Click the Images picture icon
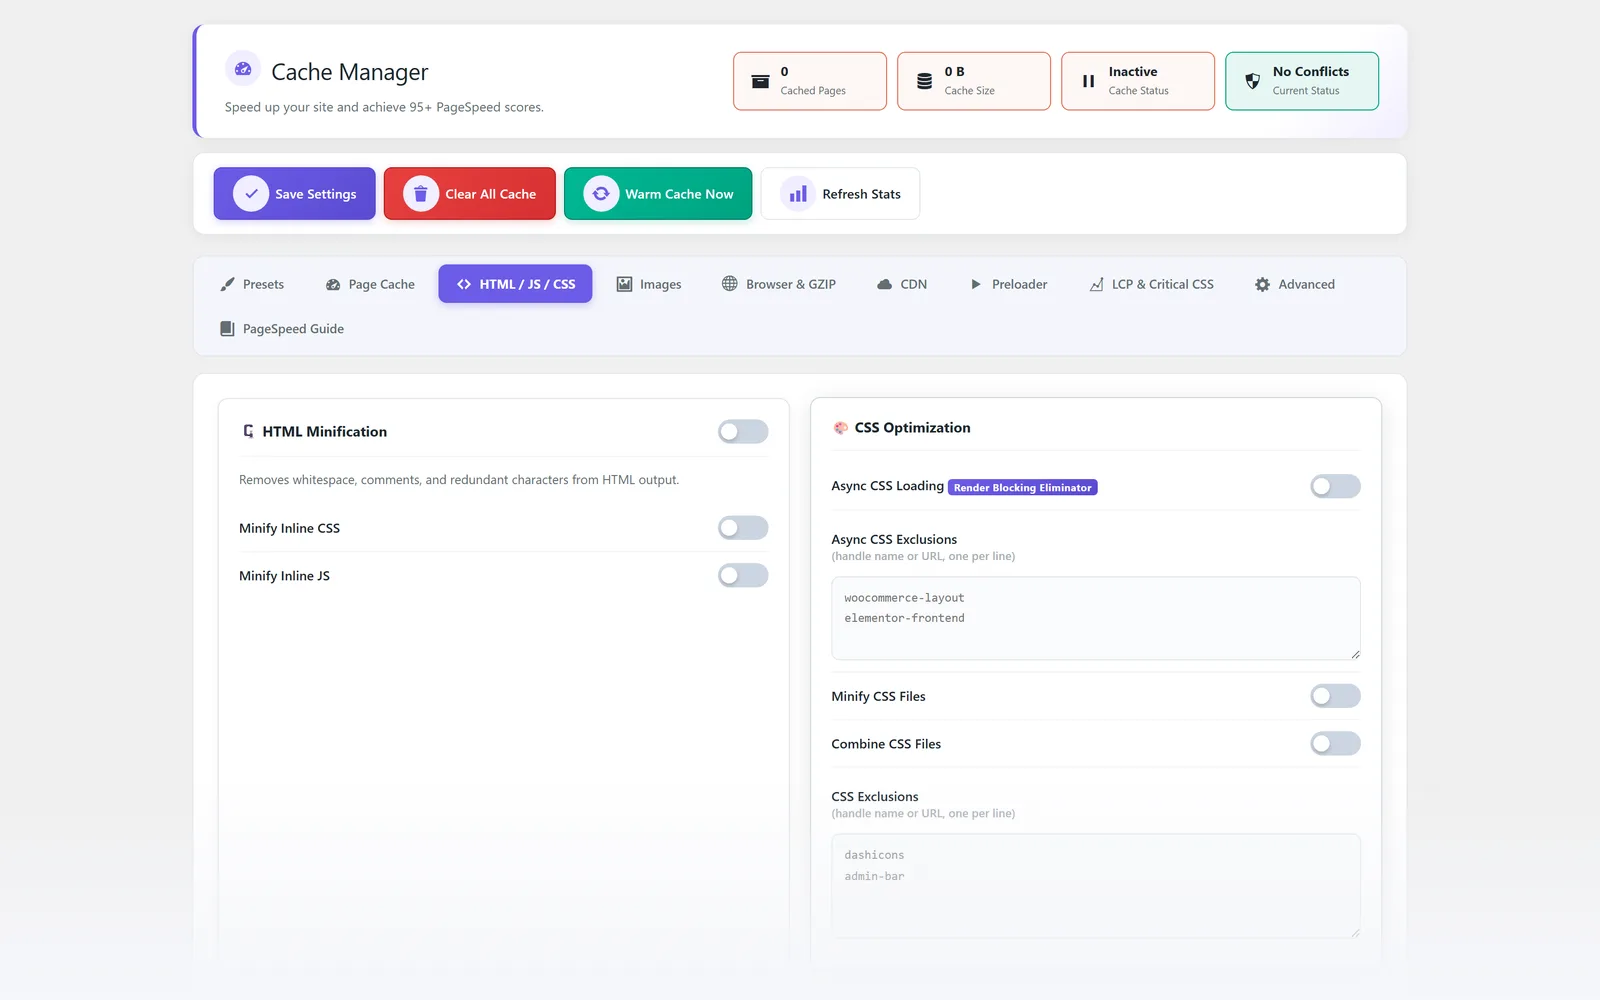This screenshot has height=1000, width=1600. tap(624, 284)
